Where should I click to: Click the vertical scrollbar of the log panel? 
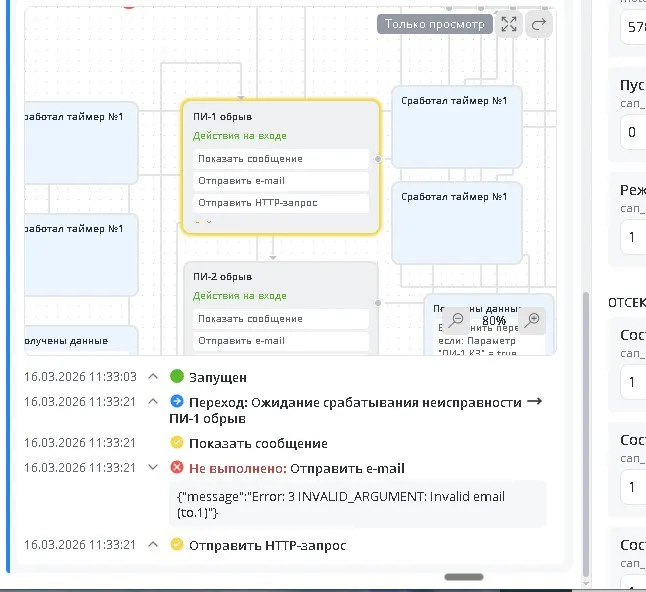[586, 430]
